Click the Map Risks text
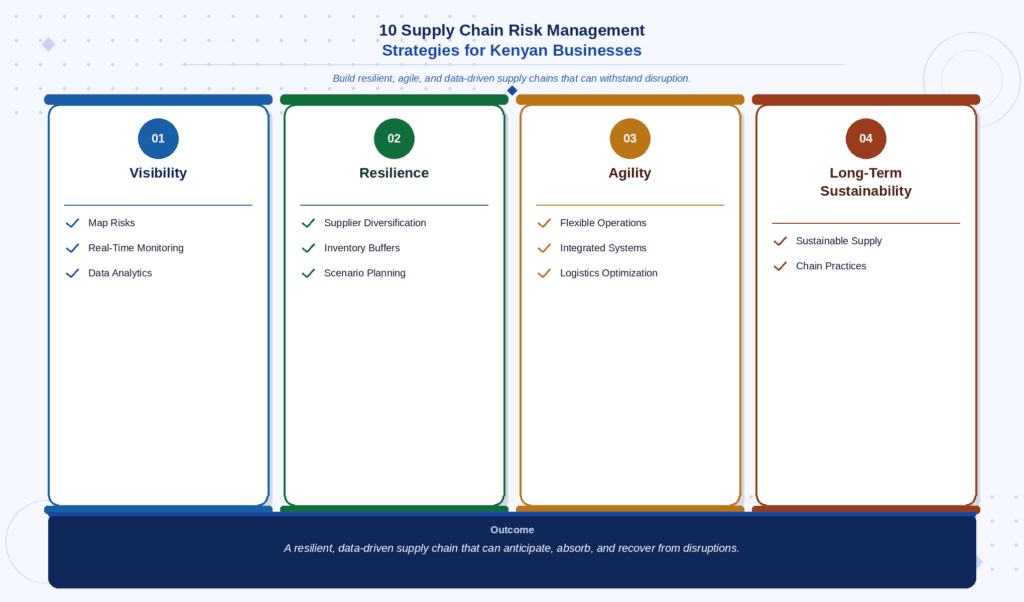Viewport: 1024px width, 602px height. 112,223
